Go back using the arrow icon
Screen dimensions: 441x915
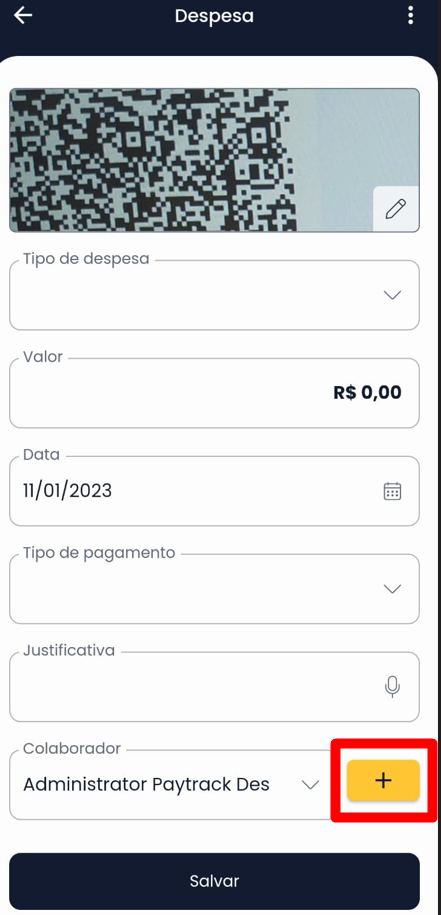pyautogui.click(x=23, y=16)
